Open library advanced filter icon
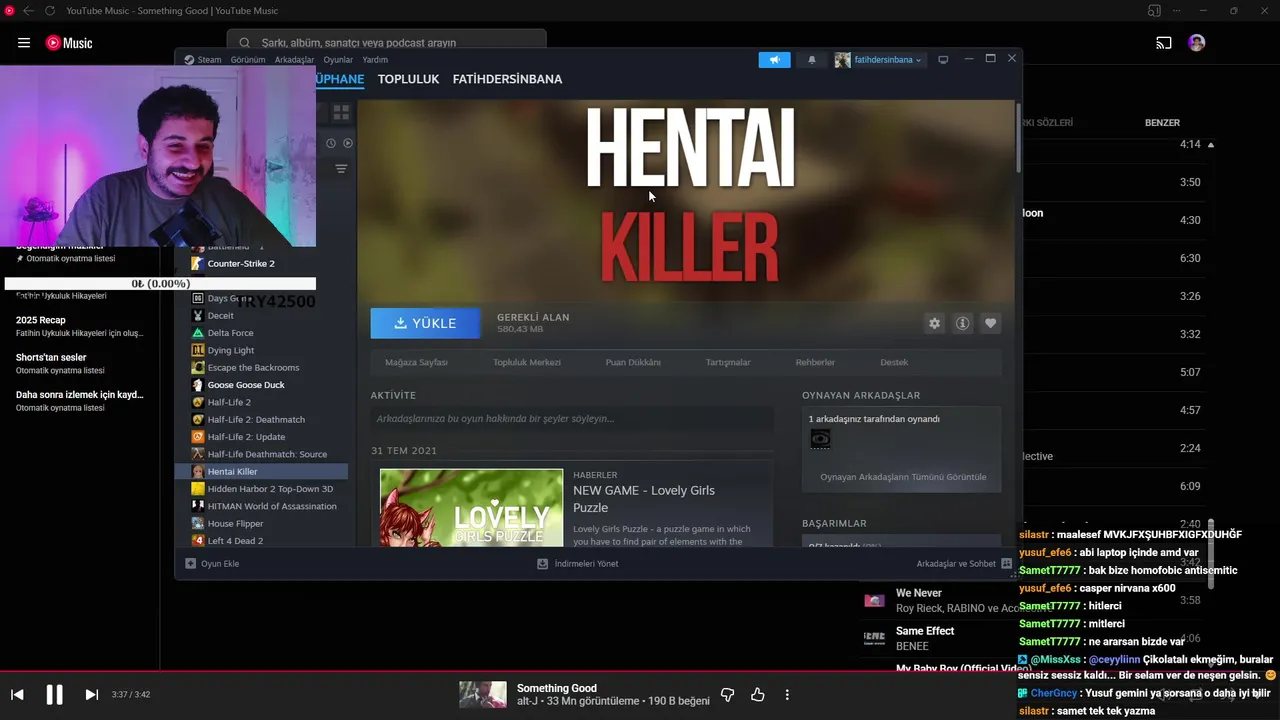The width and height of the screenshot is (1280, 720). pyautogui.click(x=341, y=168)
